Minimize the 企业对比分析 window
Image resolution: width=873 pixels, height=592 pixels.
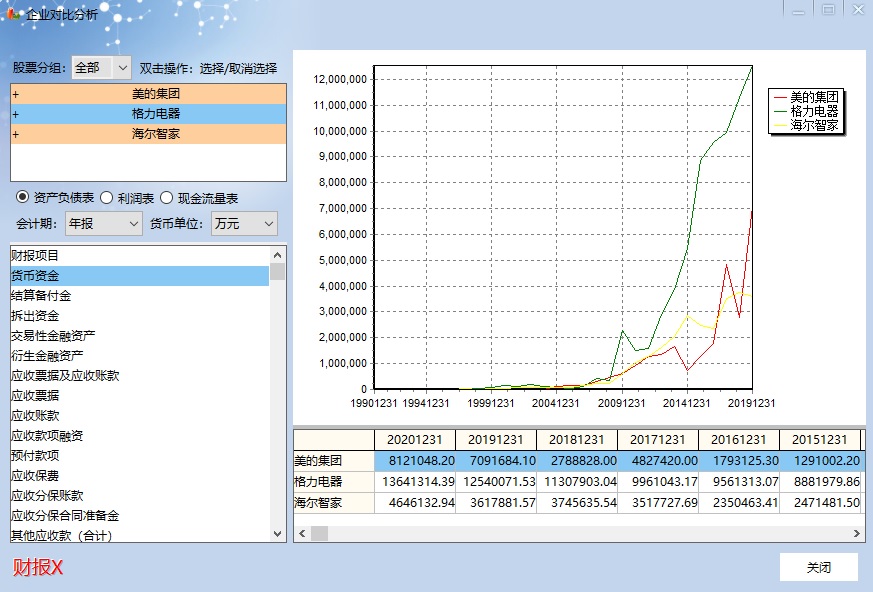[798, 10]
